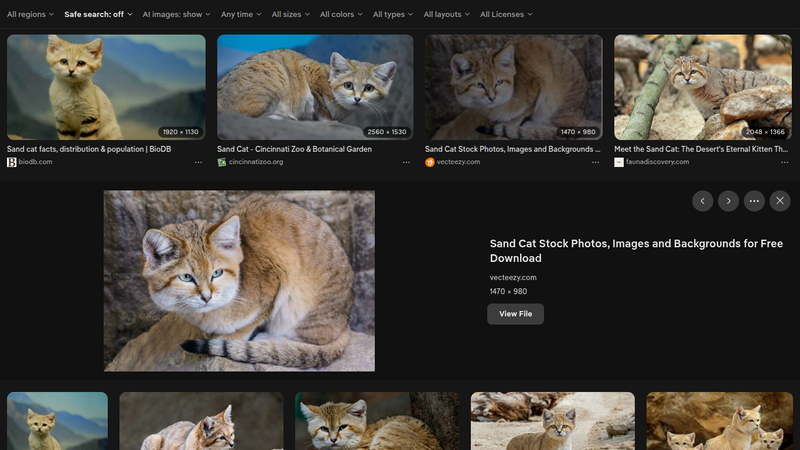The image size is (800, 450).
Task: Go to the next image with right arrow
Action: pyautogui.click(x=729, y=201)
